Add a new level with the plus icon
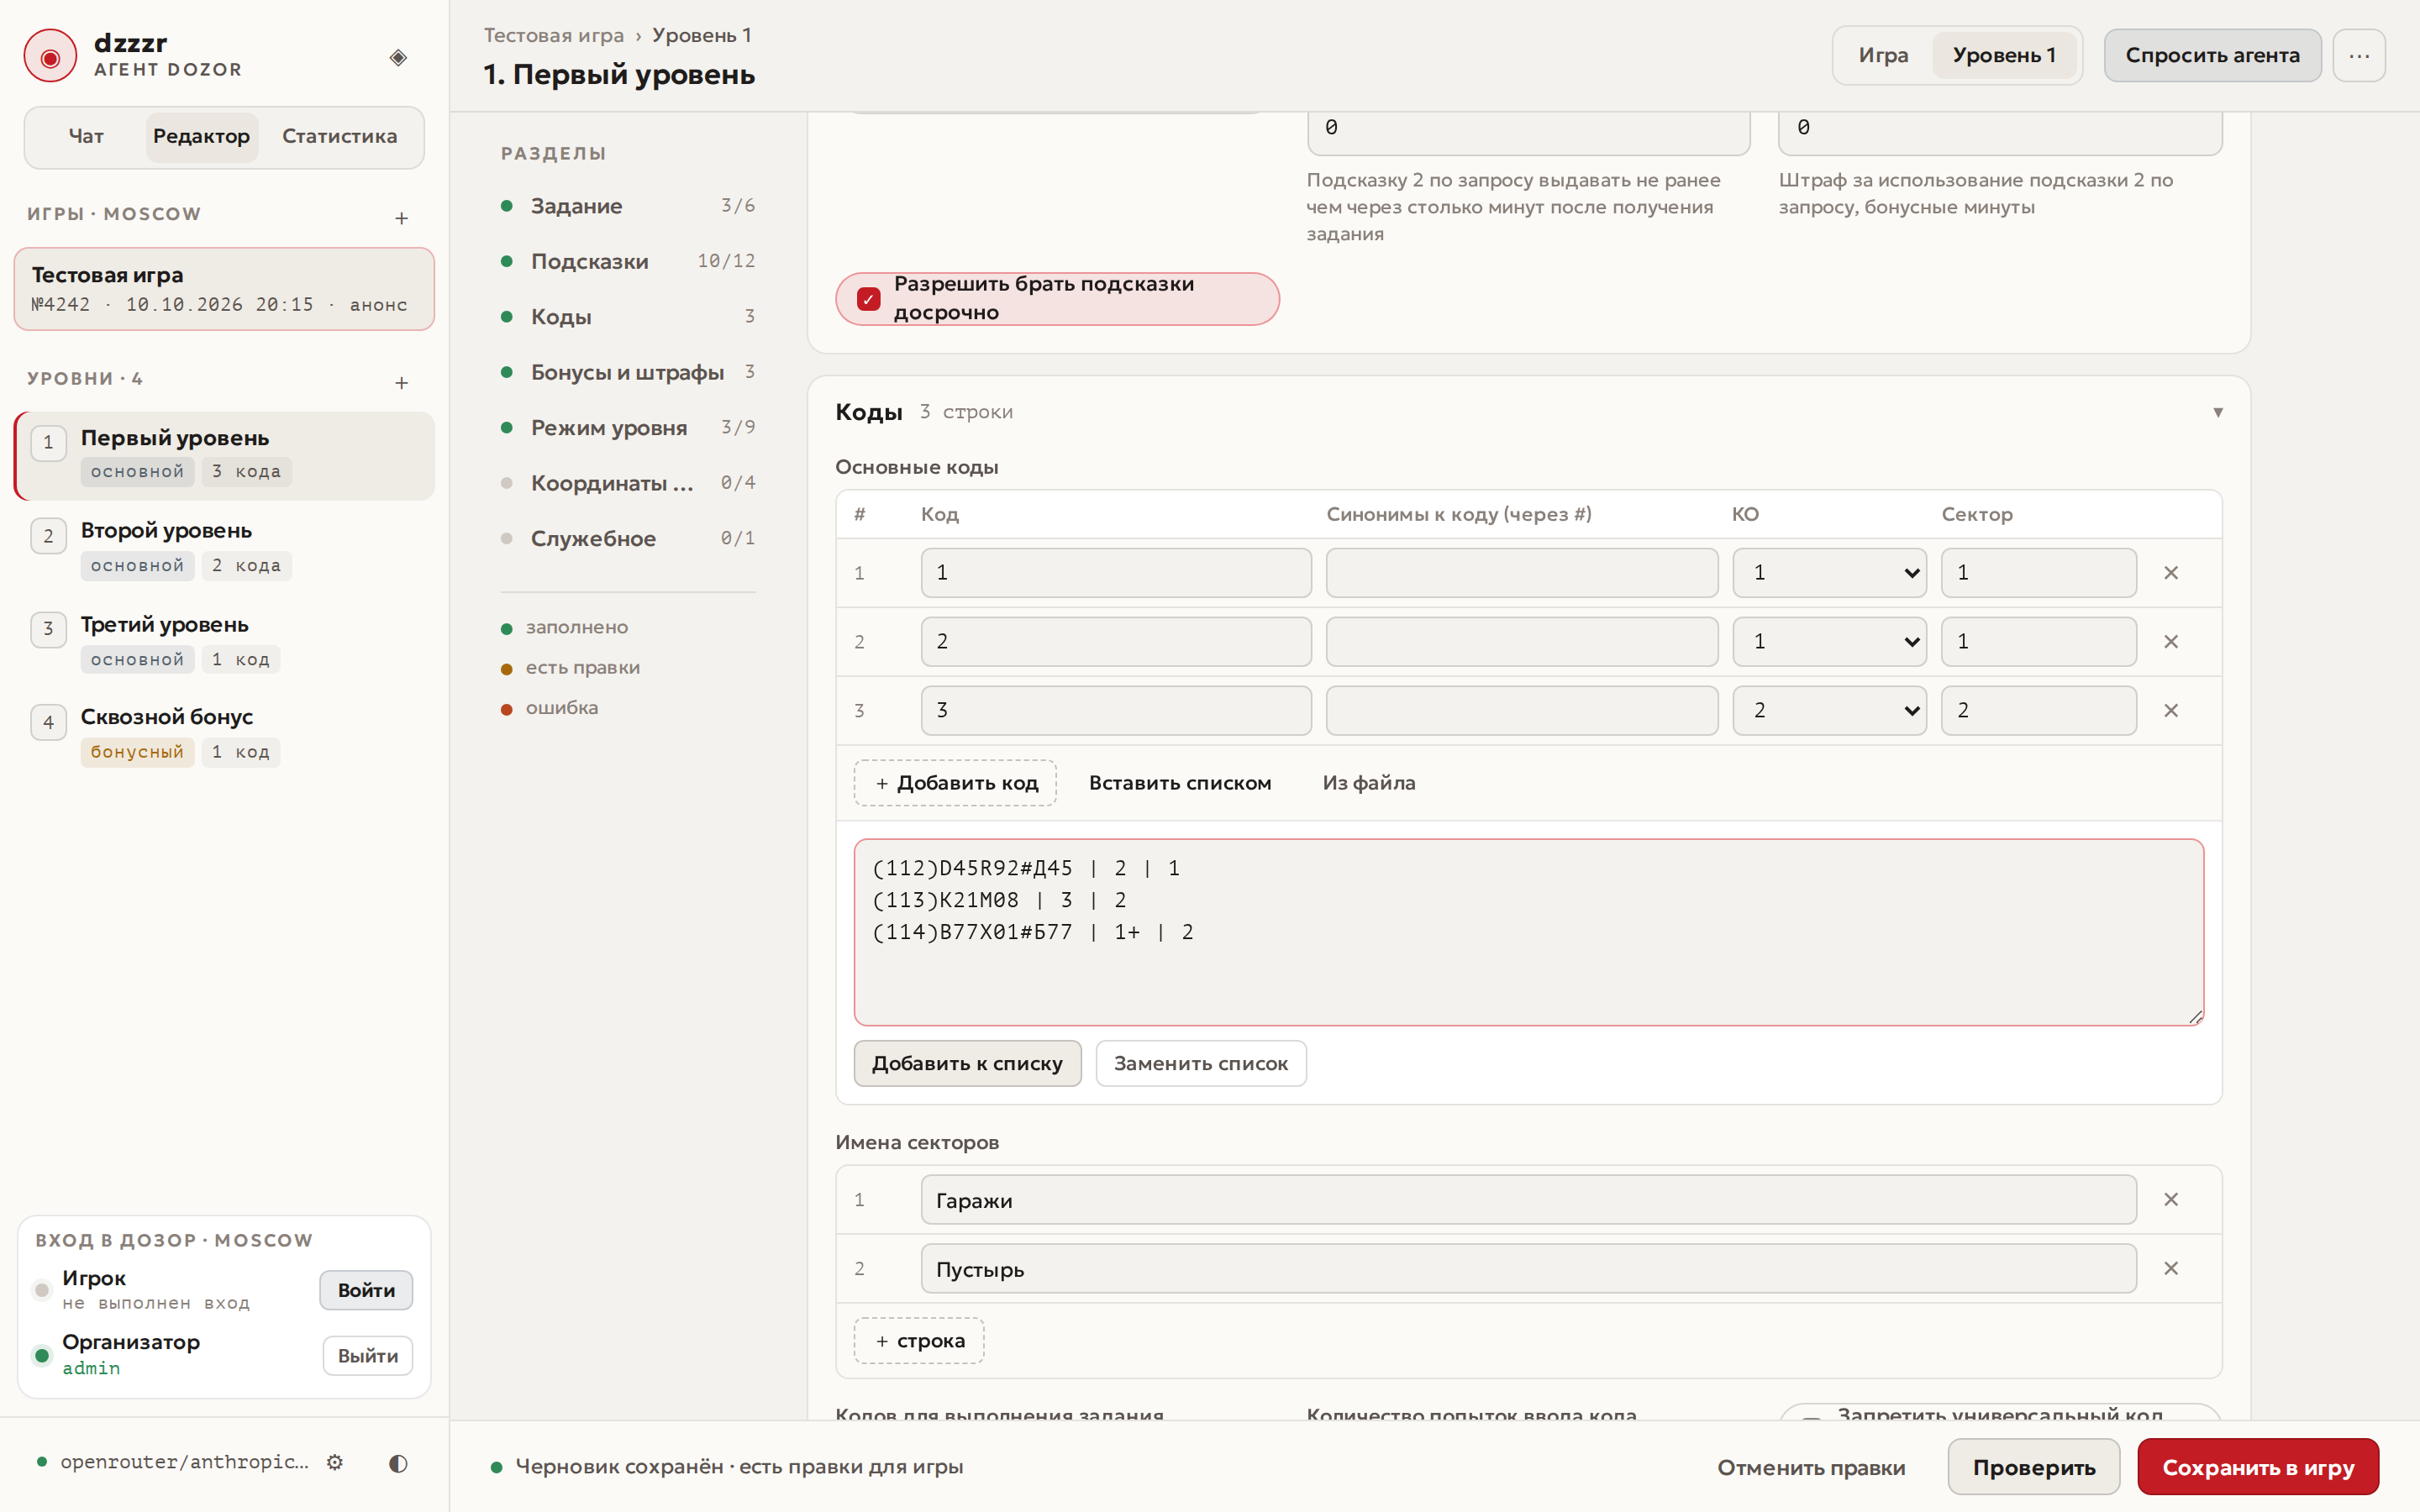This screenshot has width=2420, height=1512. pyautogui.click(x=401, y=382)
